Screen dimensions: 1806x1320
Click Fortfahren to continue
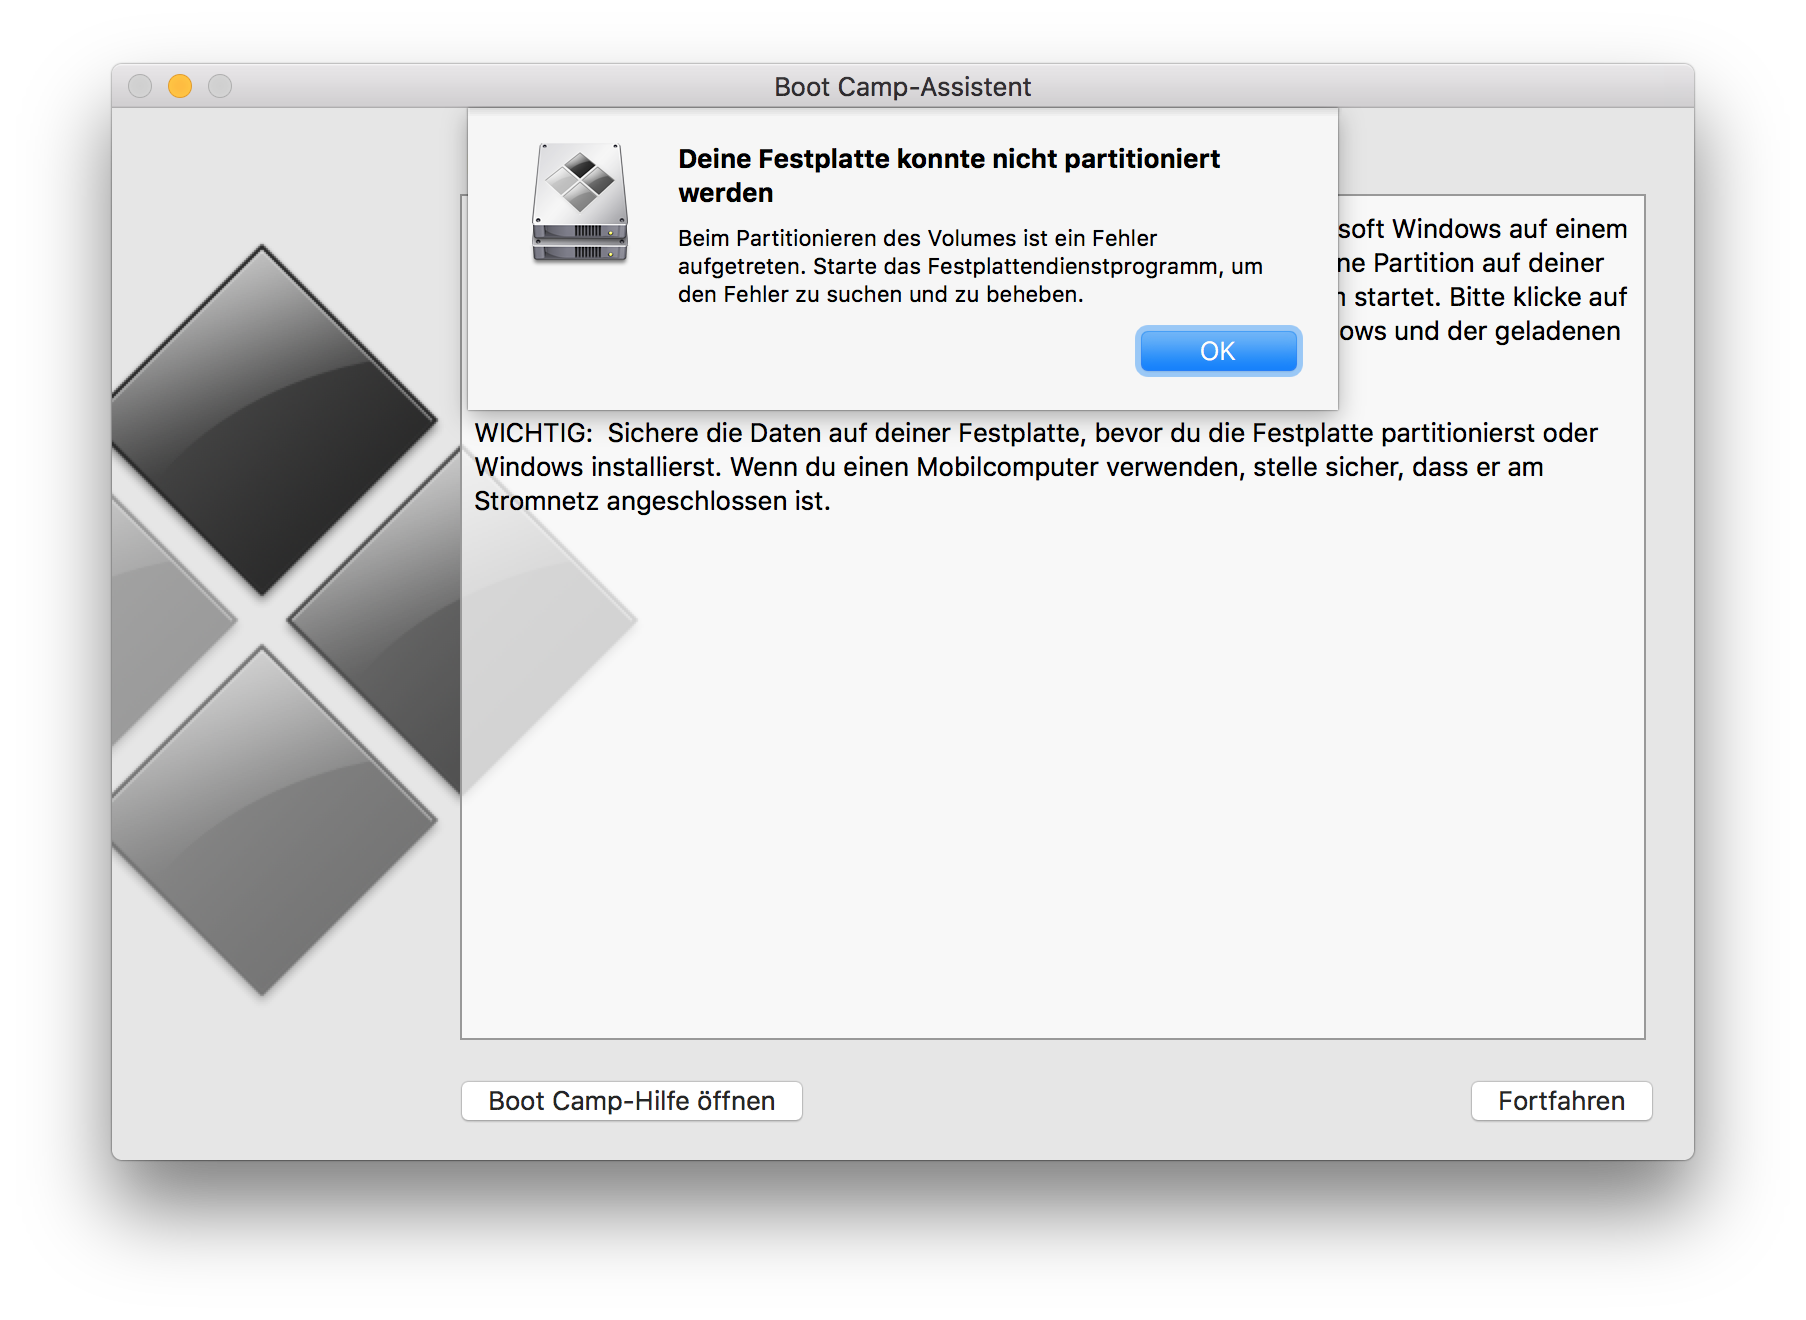1561,1101
